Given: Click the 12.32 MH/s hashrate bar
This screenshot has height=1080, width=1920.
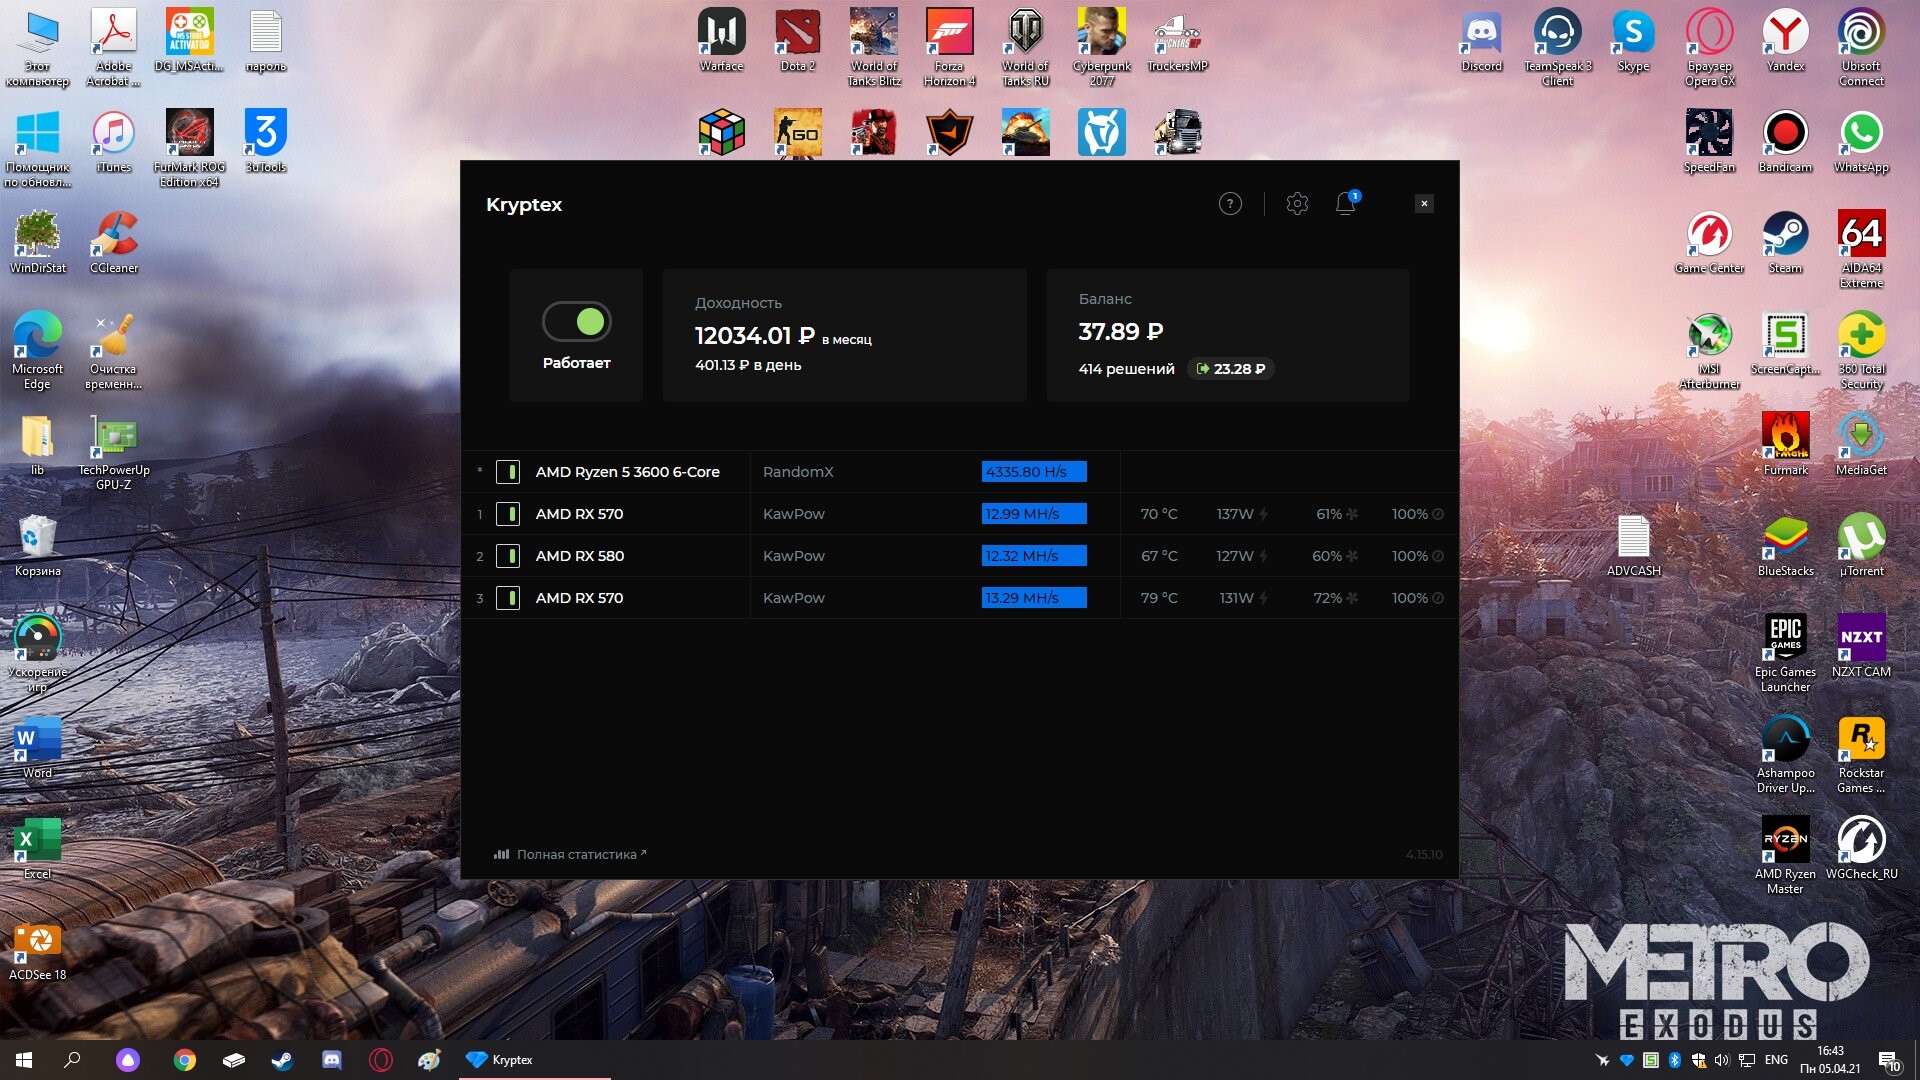Looking at the screenshot, I should point(1034,556).
